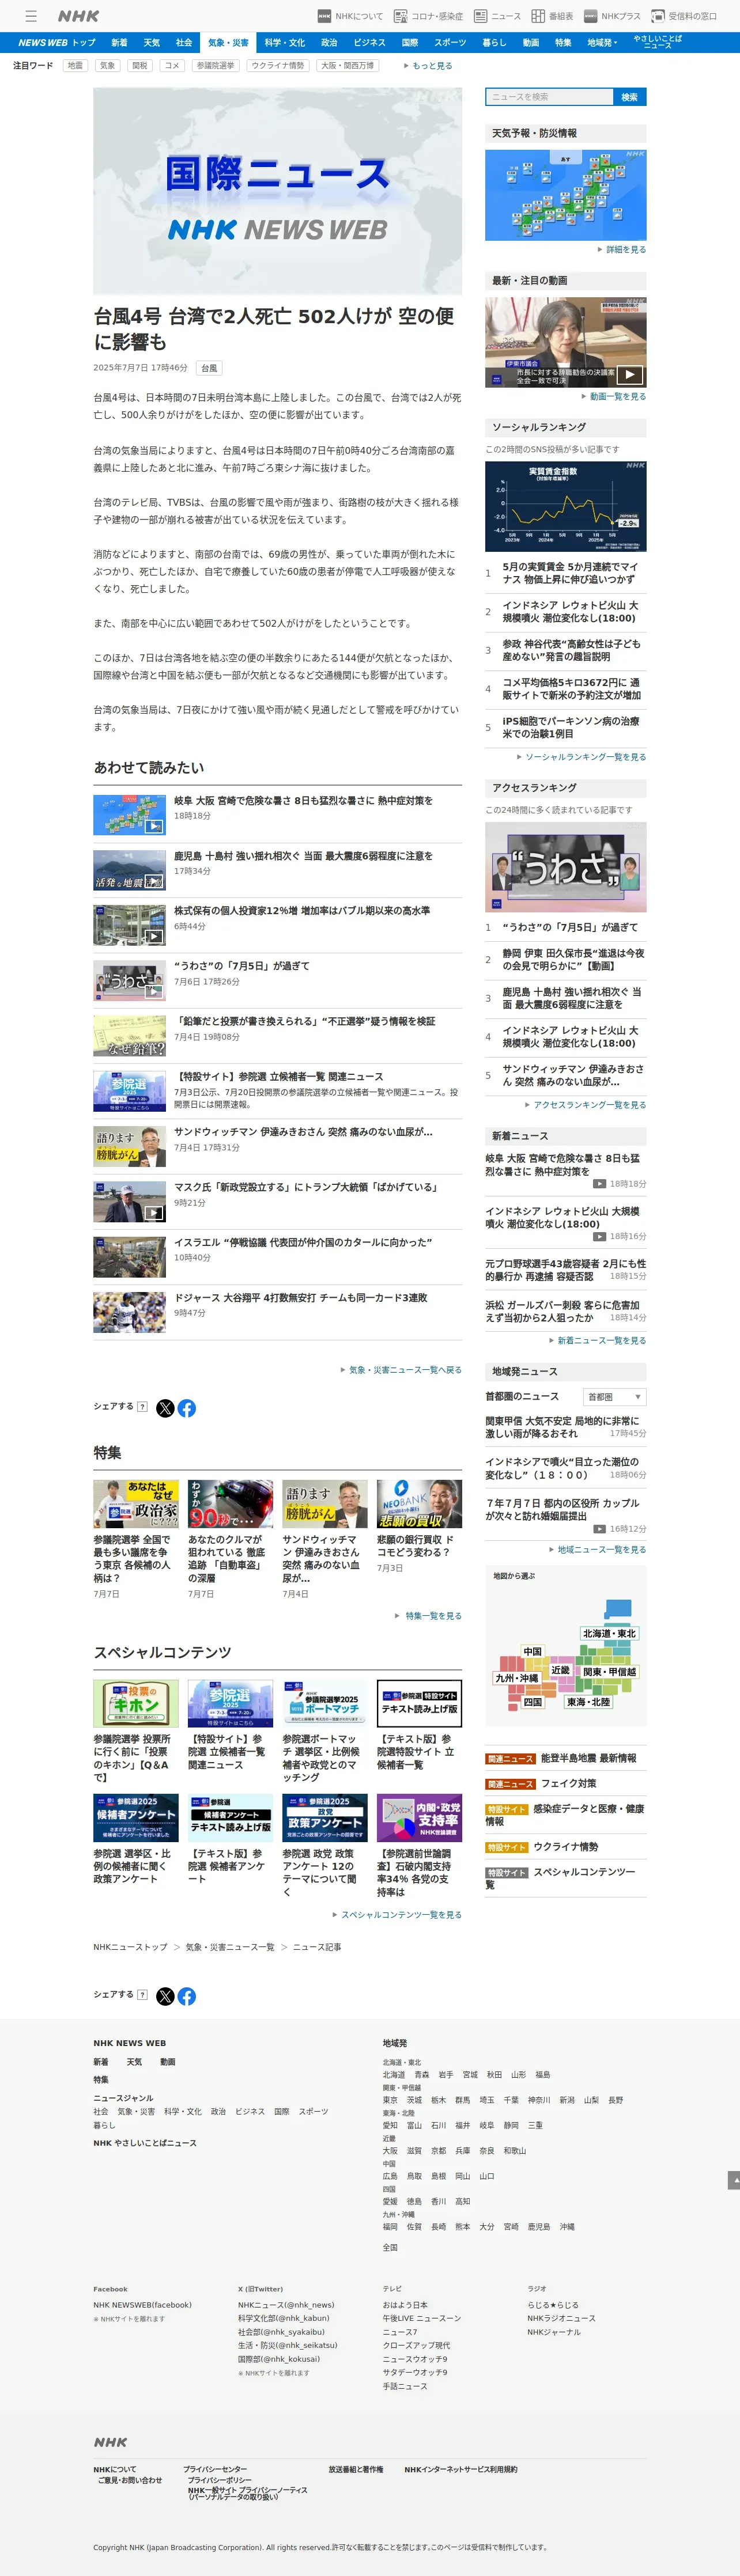The image size is (740, 2576).
Task: Open やさしいことばニュース in the nav bar
Action: point(658,43)
